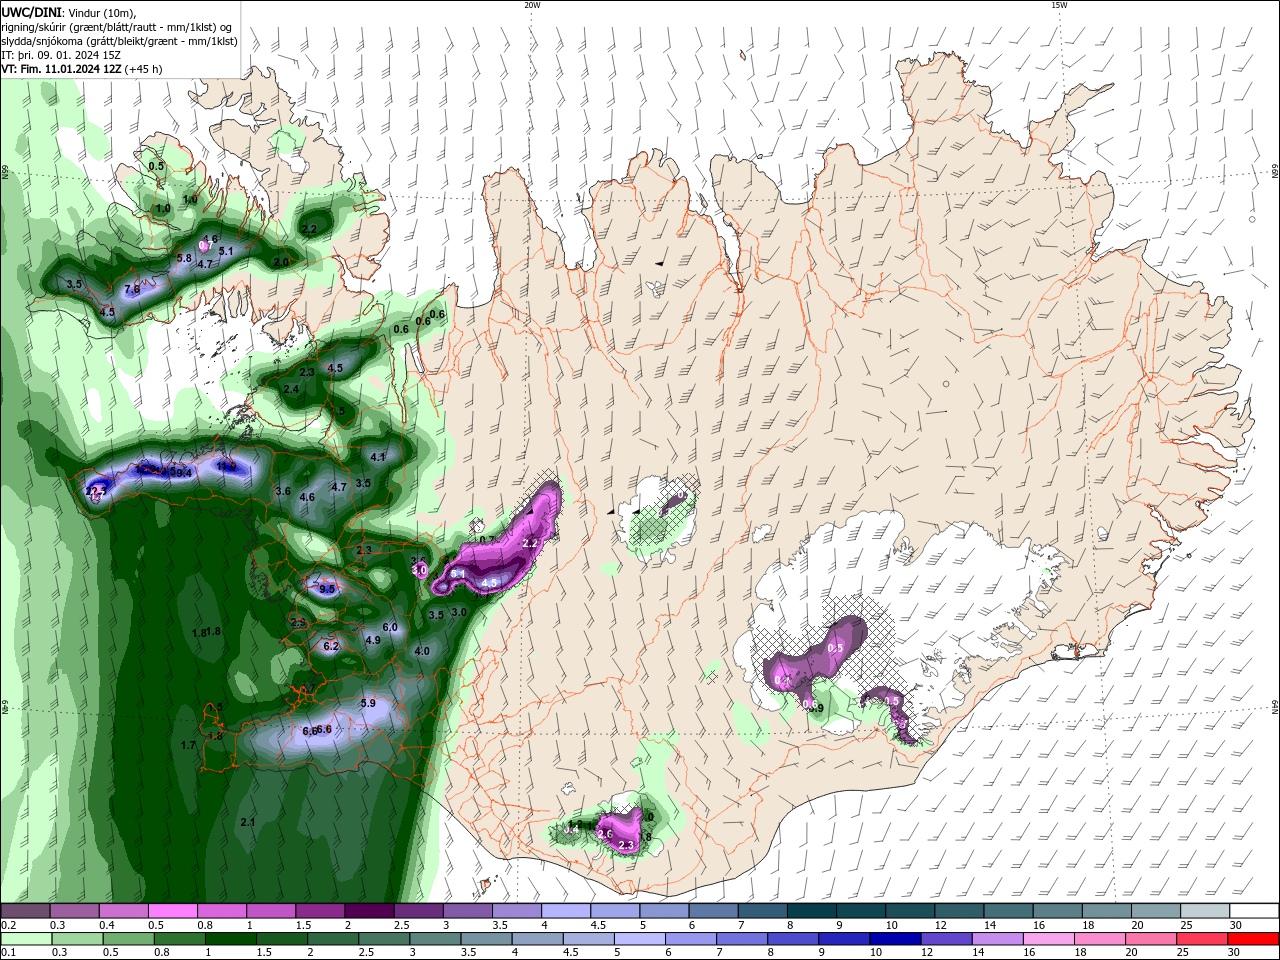Click the 2.0 precipitation value on map
The image size is (1280, 960).
(281, 262)
